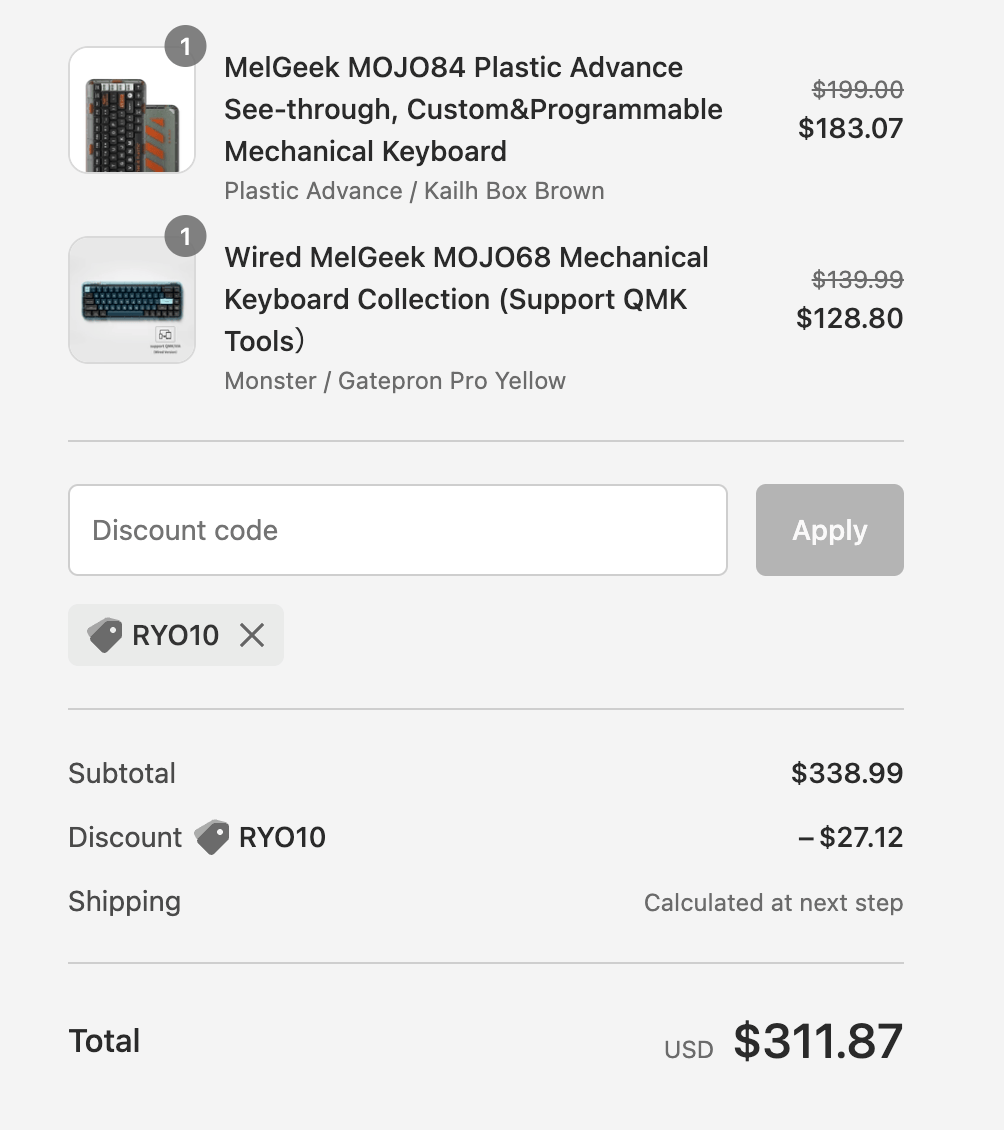
Task: Click the Plastic Advance / Kailh Box Brown variant
Action: pyautogui.click(x=414, y=191)
